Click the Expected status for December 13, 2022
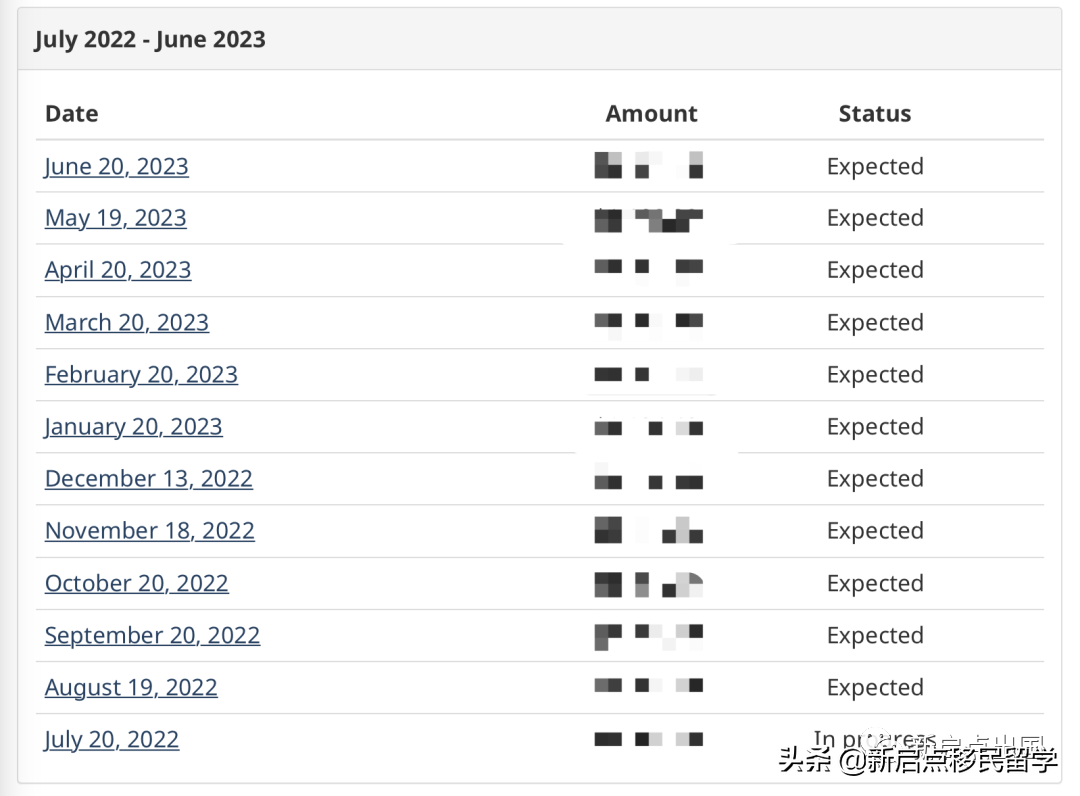The width and height of the screenshot is (1080, 796). coord(874,478)
